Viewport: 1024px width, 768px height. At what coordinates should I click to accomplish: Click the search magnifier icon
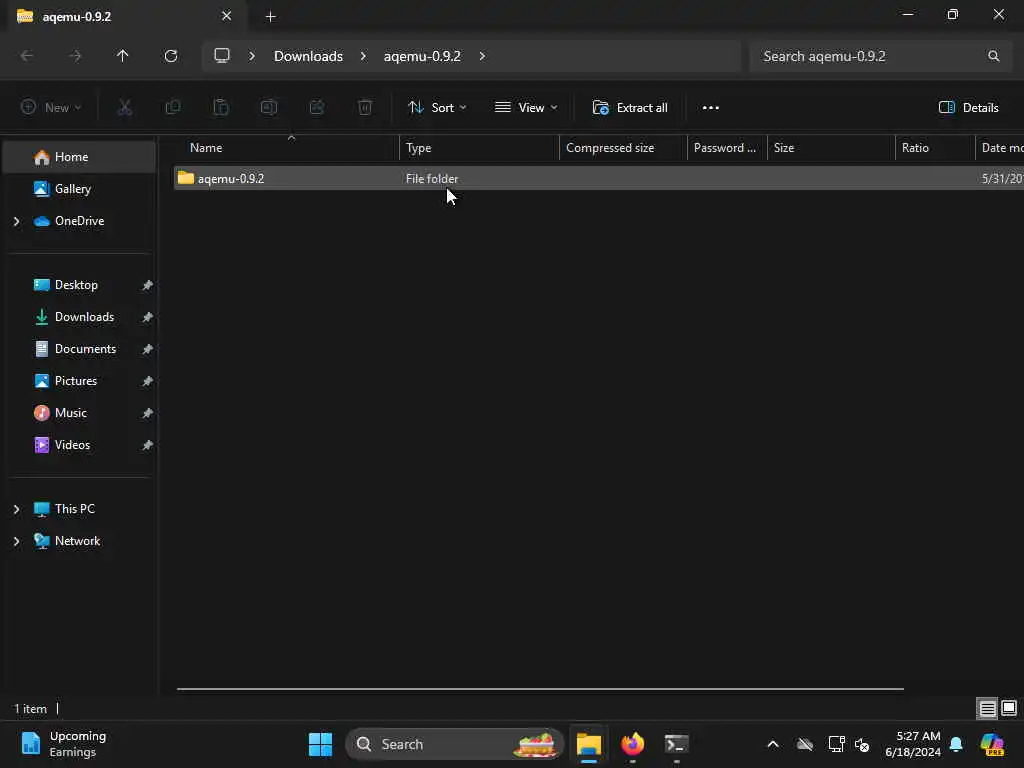pos(993,56)
